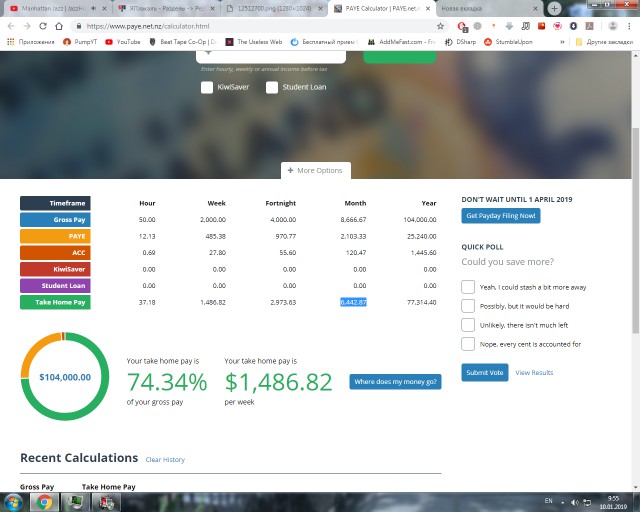The image size is (640, 512).
Task: Expand the More Options panel
Action: tap(315, 170)
